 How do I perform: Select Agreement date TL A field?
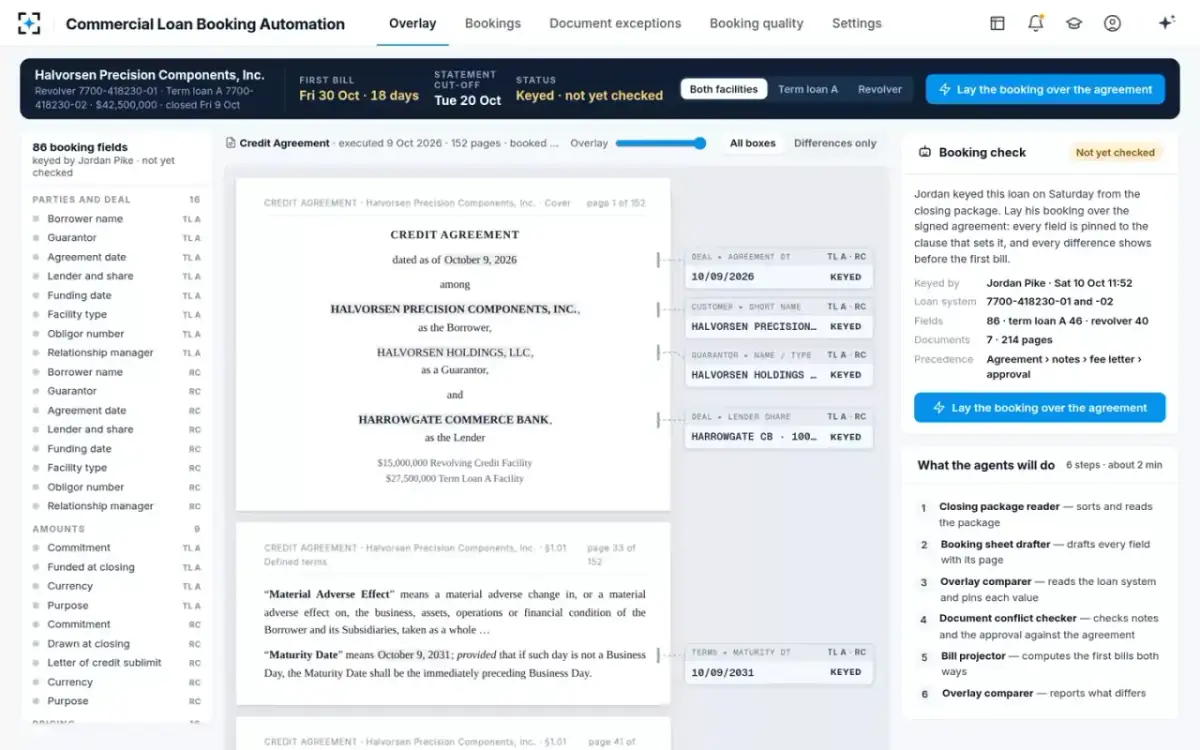(117, 257)
